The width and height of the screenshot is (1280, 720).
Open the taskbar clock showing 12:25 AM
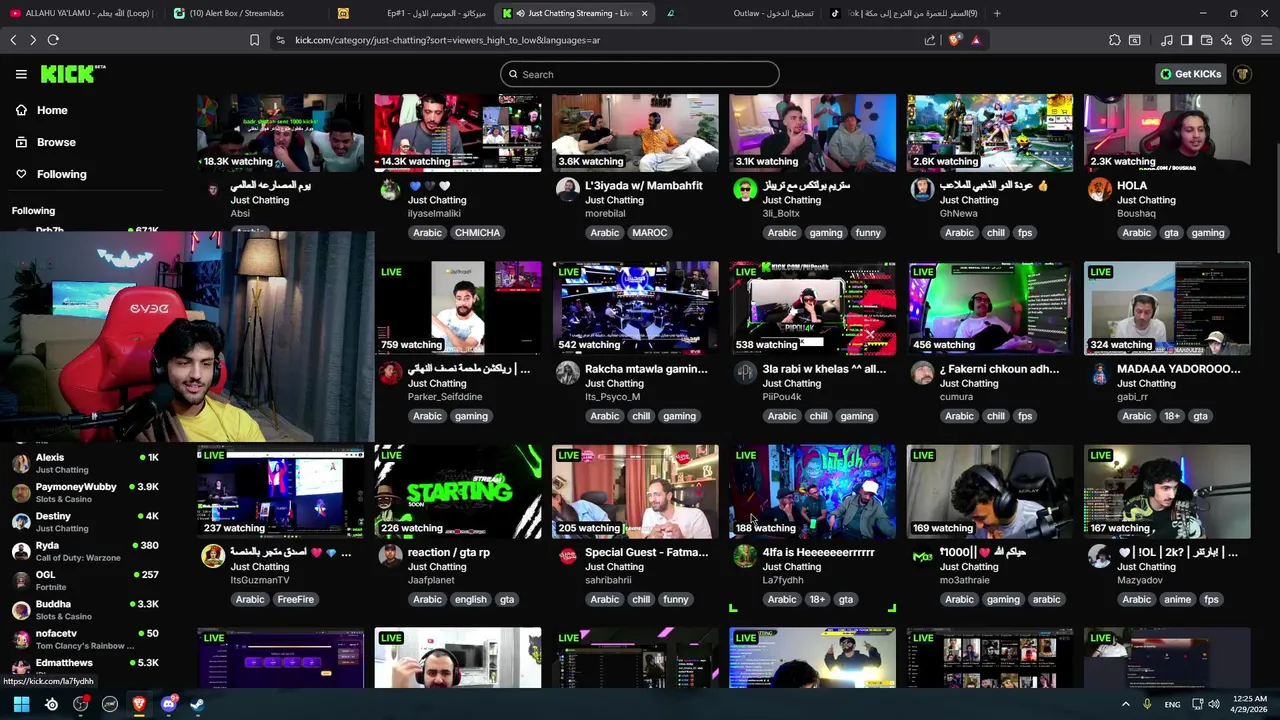(x=1252, y=704)
